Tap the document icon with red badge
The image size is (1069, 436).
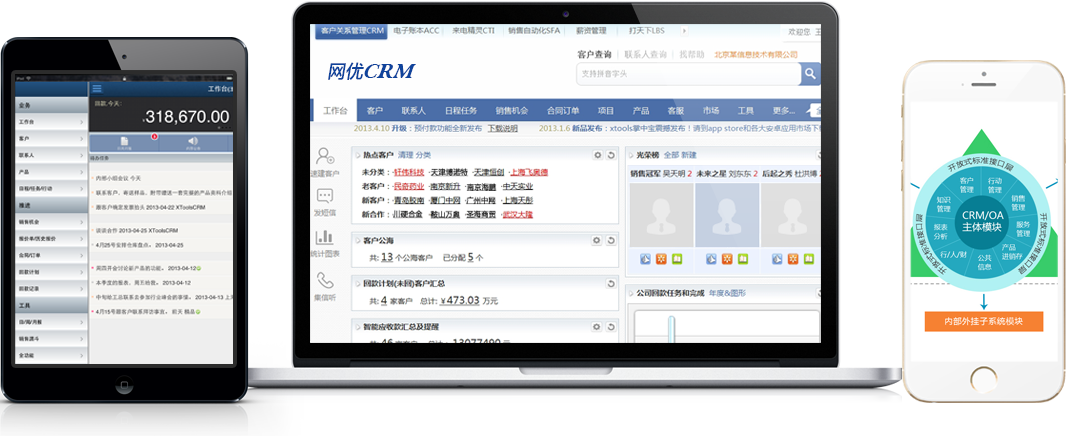(x=124, y=141)
